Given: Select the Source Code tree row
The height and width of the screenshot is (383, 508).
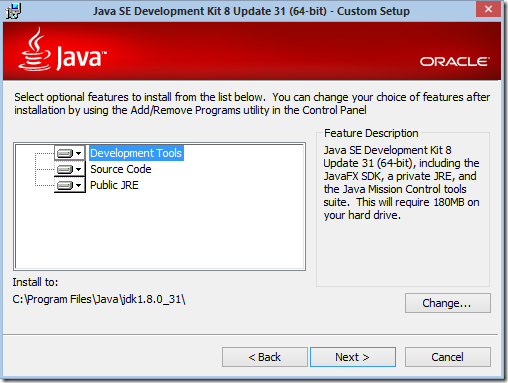Looking at the screenshot, I should click(121, 169).
